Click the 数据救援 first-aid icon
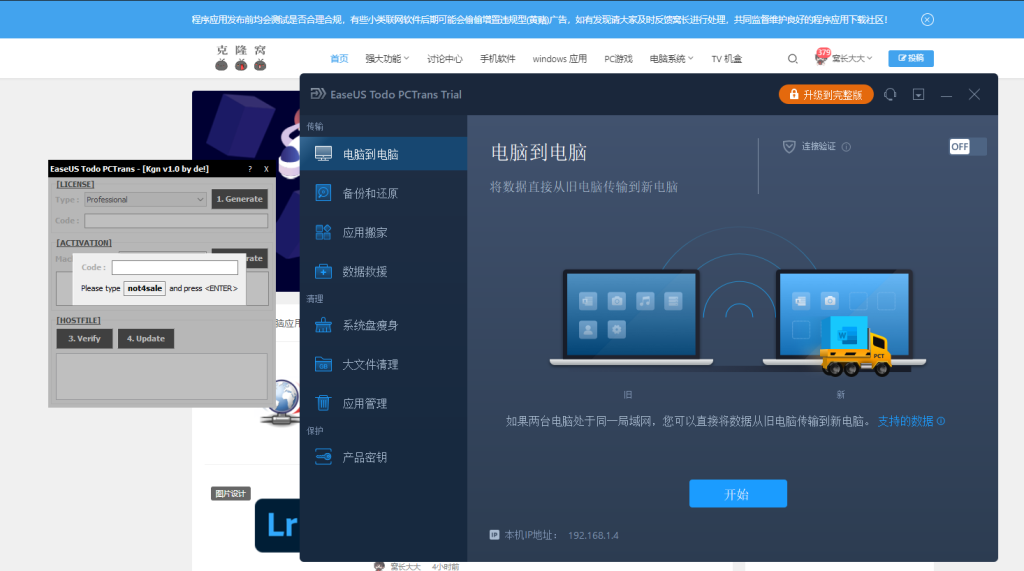The width and height of the screenshot is (1024, 571). (323, 271)
